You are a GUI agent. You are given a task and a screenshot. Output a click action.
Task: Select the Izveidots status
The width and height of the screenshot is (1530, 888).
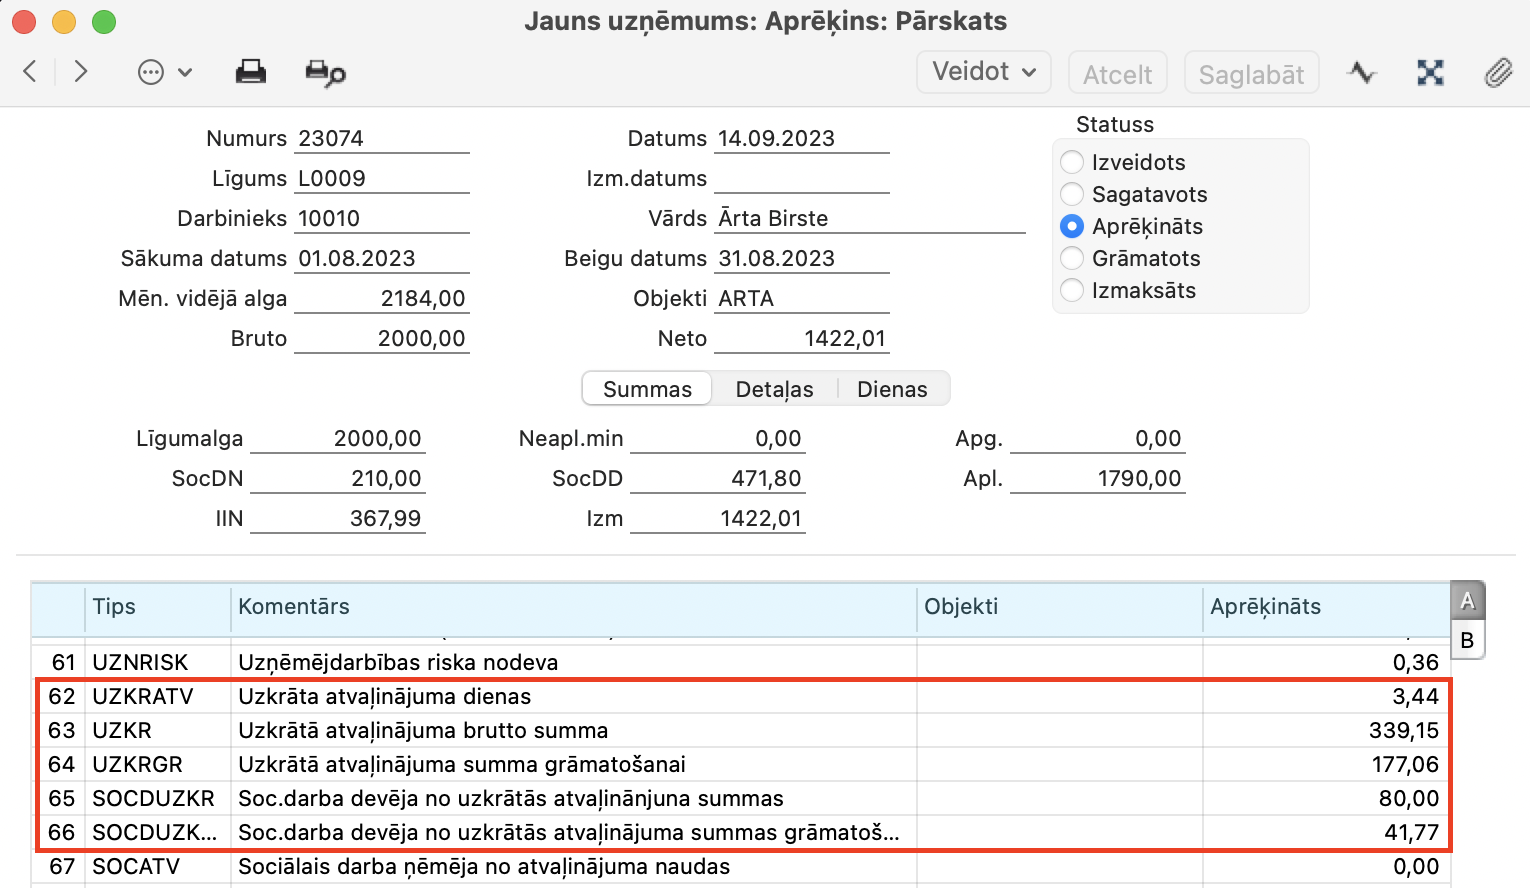pyautogui.click(x=1072, y=162)
